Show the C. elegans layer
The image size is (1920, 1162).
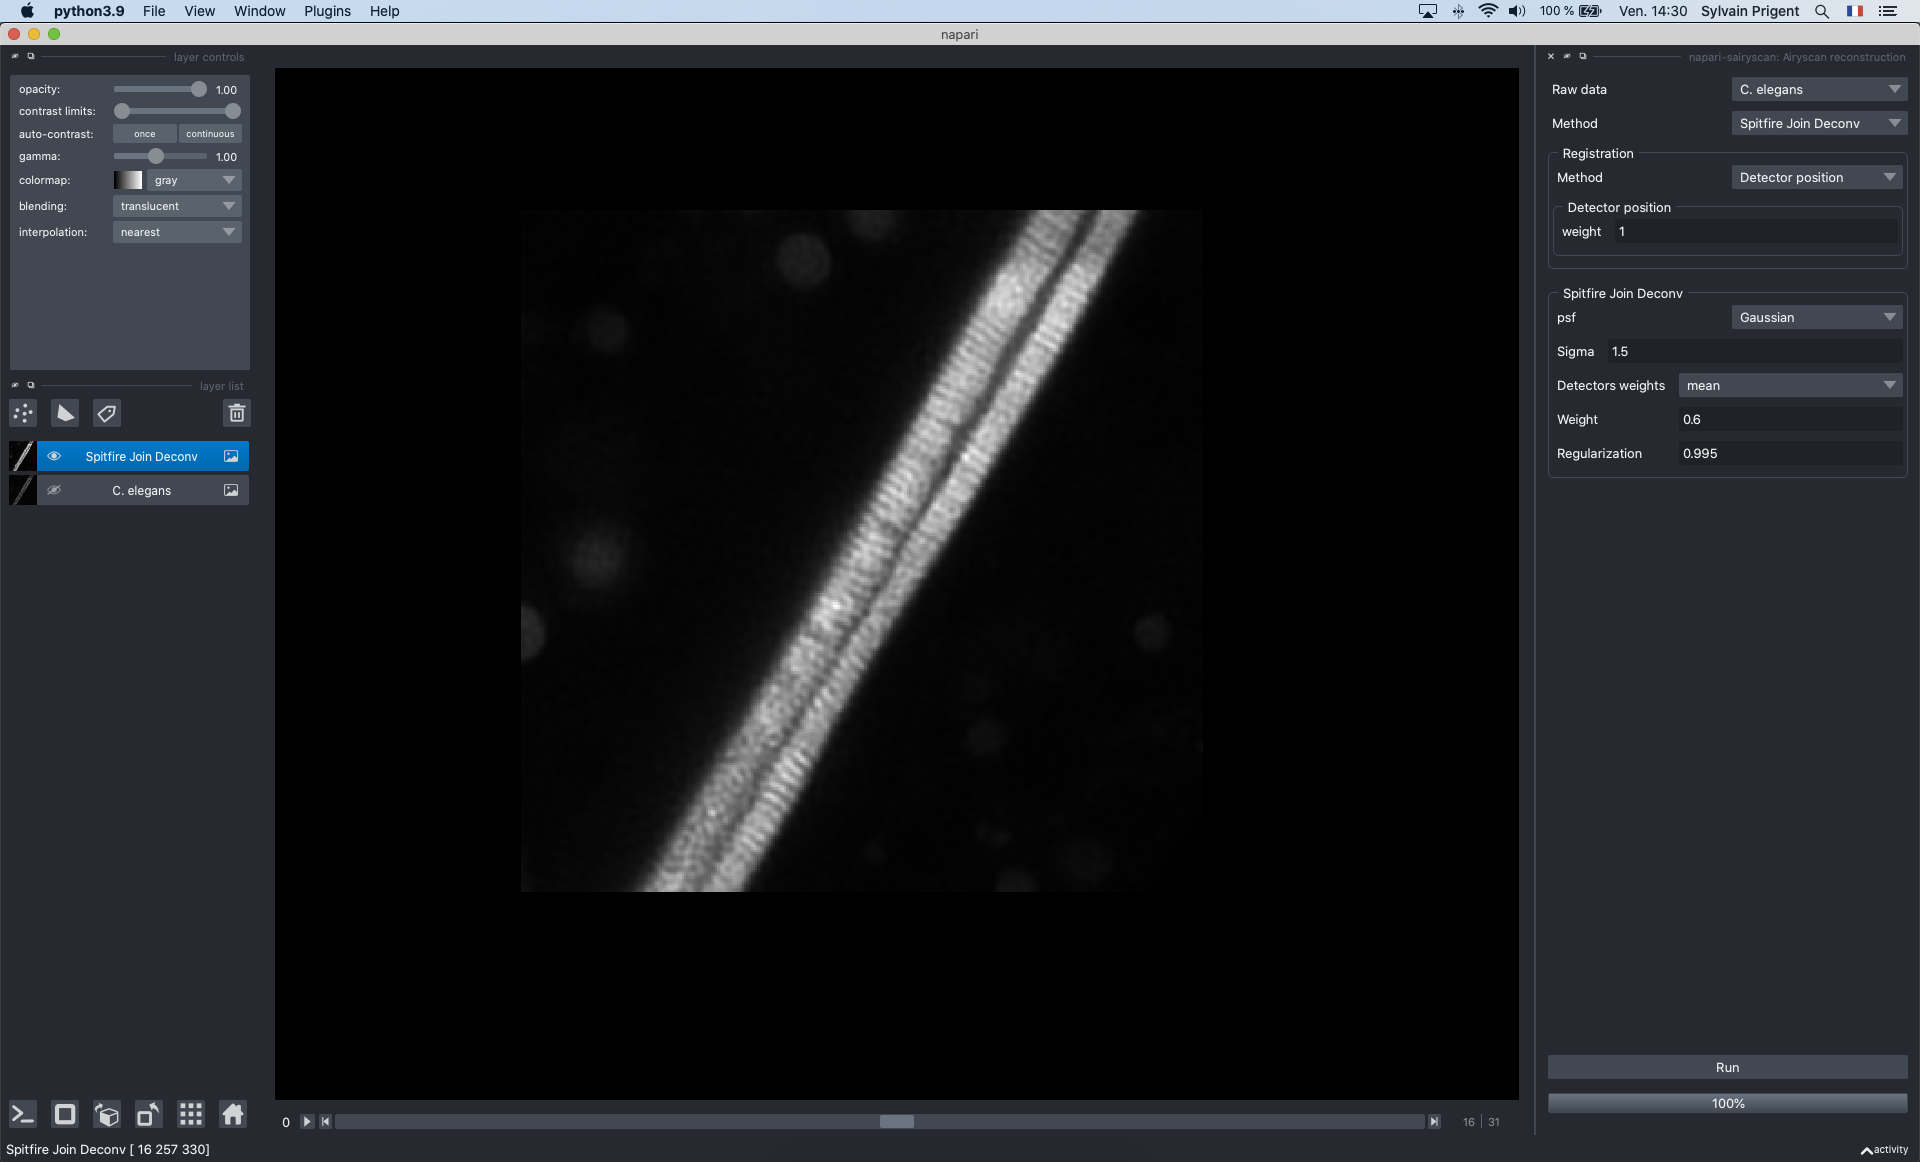click(x=54, y=490)
